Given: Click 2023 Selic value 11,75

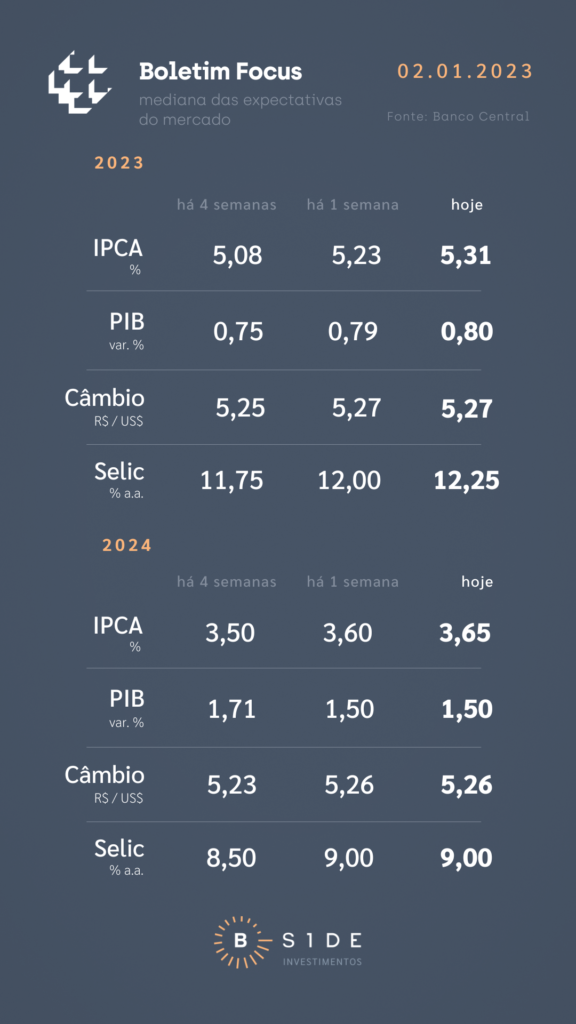Looking at the screenshot, I should click(232, 481).
